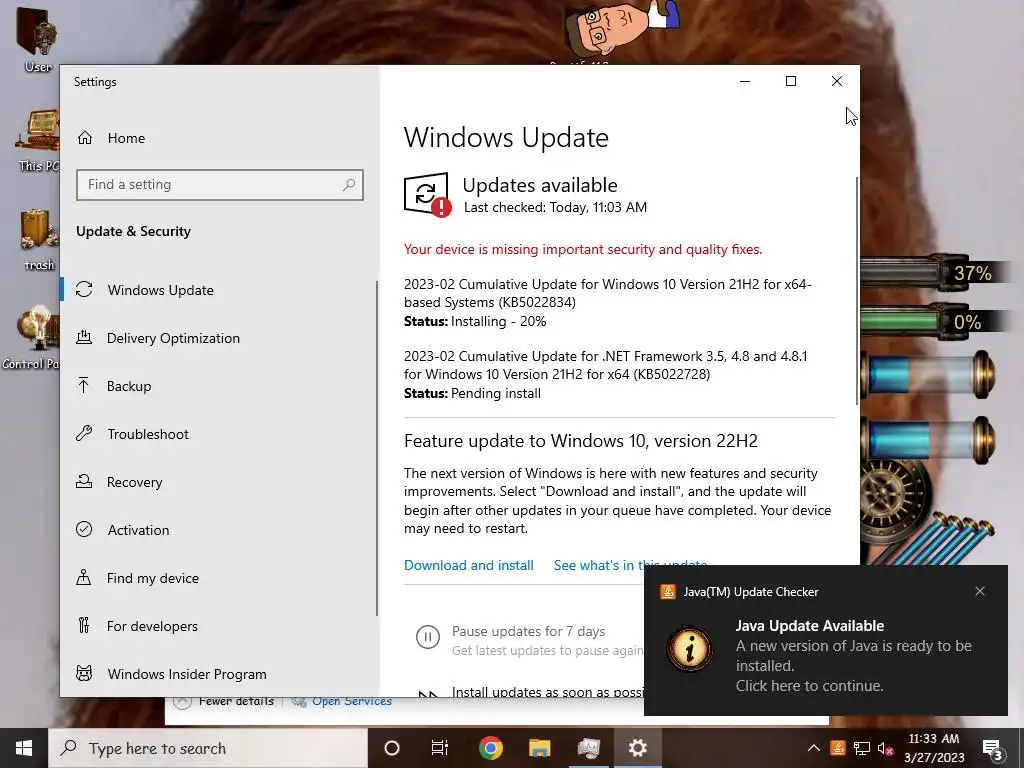Viewport: 1024px width, 768px height.
Task: Click the magnifier icon in settings search
Action: pyautogui.click(x=349, y=185)
